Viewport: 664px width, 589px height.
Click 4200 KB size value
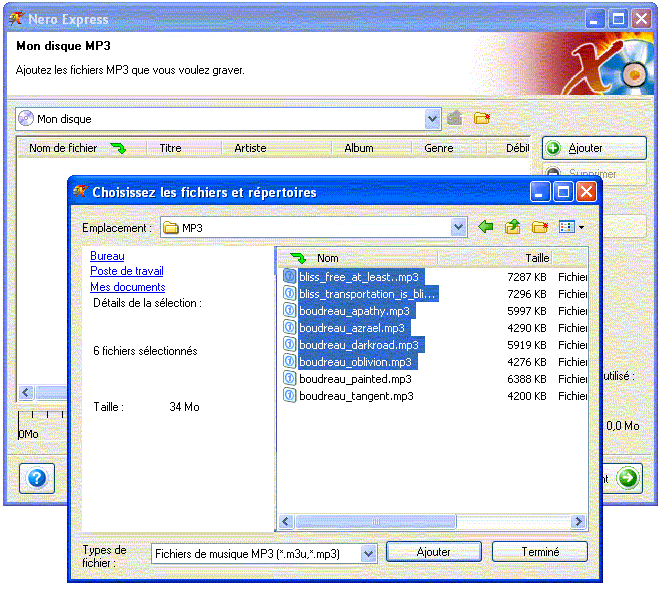(x=527, y=396)
